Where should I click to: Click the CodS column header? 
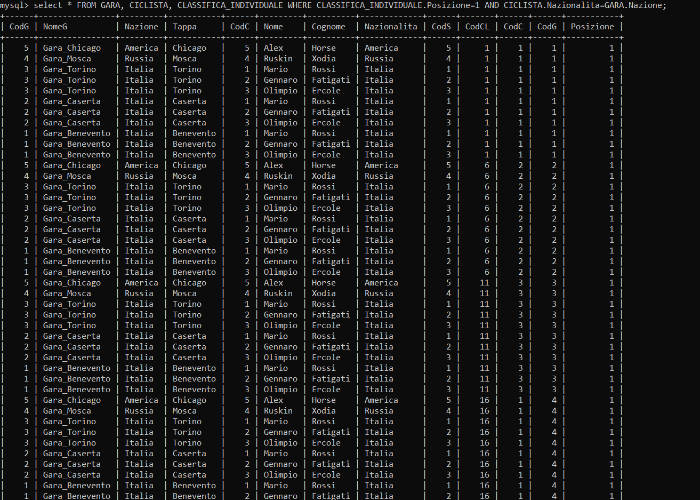click(440, 27)
